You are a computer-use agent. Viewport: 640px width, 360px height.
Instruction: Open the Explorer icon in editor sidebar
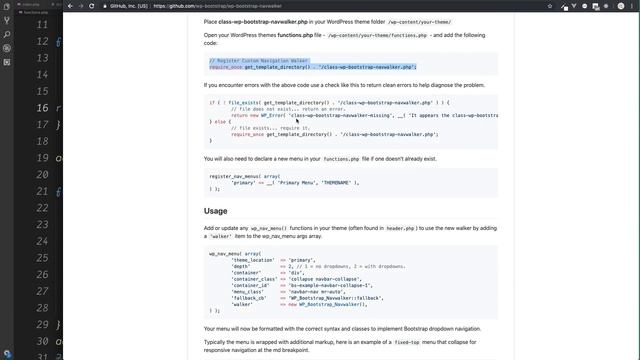pyautogui.click(x=7, y=6)
